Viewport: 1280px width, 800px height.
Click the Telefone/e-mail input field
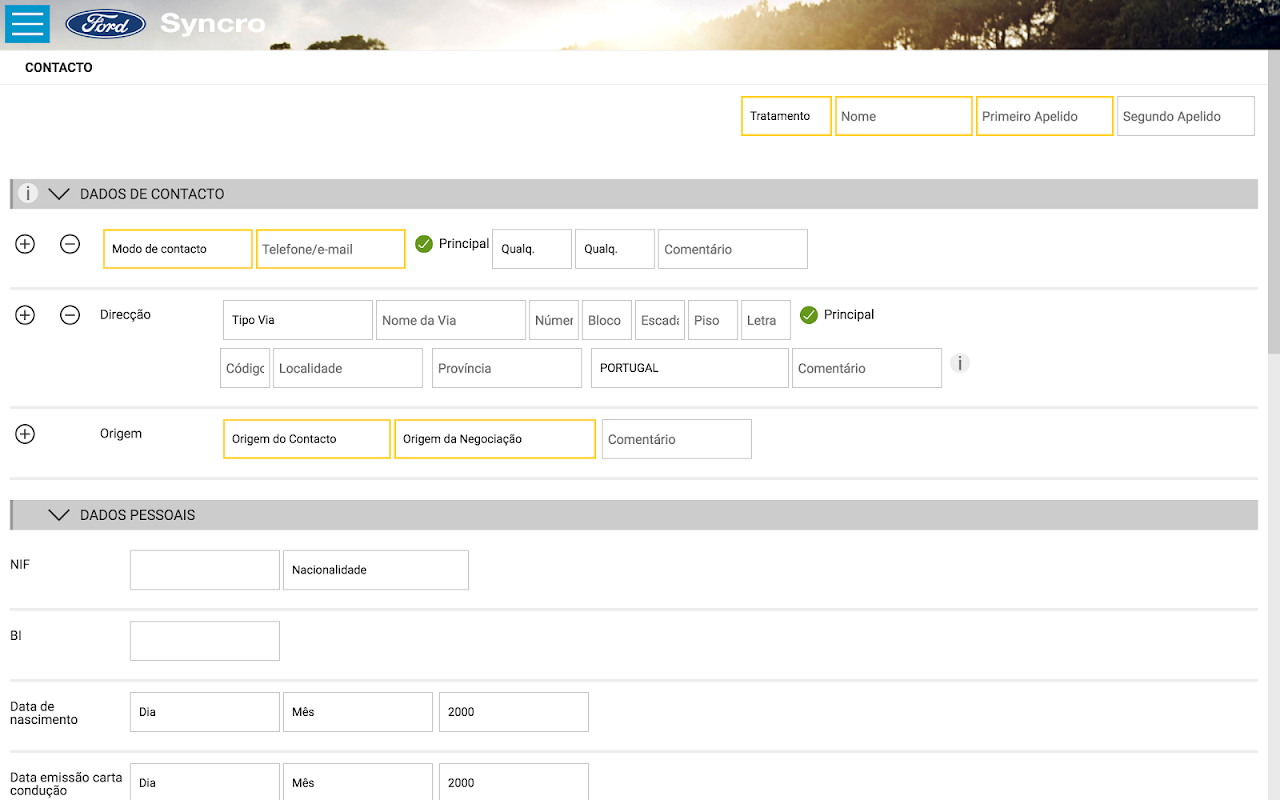click(331, 249)
